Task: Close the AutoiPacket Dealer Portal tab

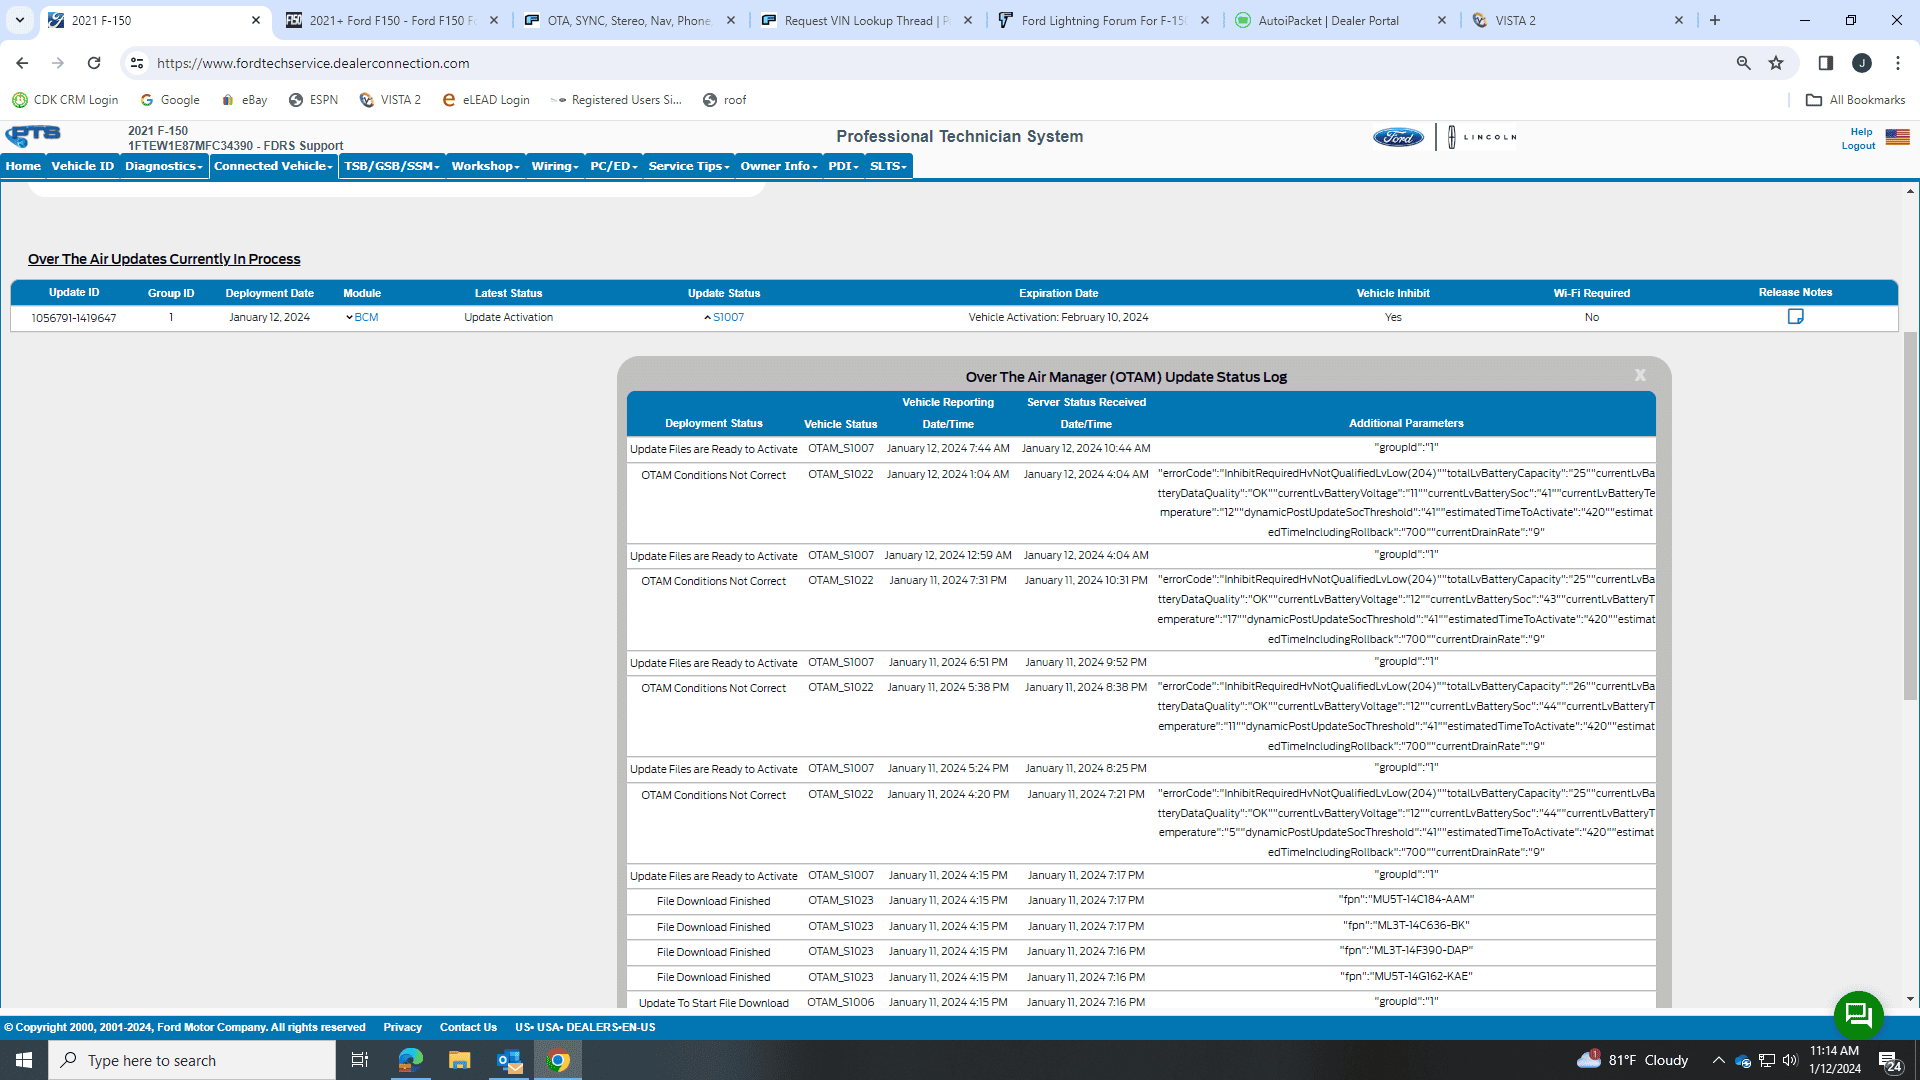Action: pyautogui.click(x=1442, y=20)
